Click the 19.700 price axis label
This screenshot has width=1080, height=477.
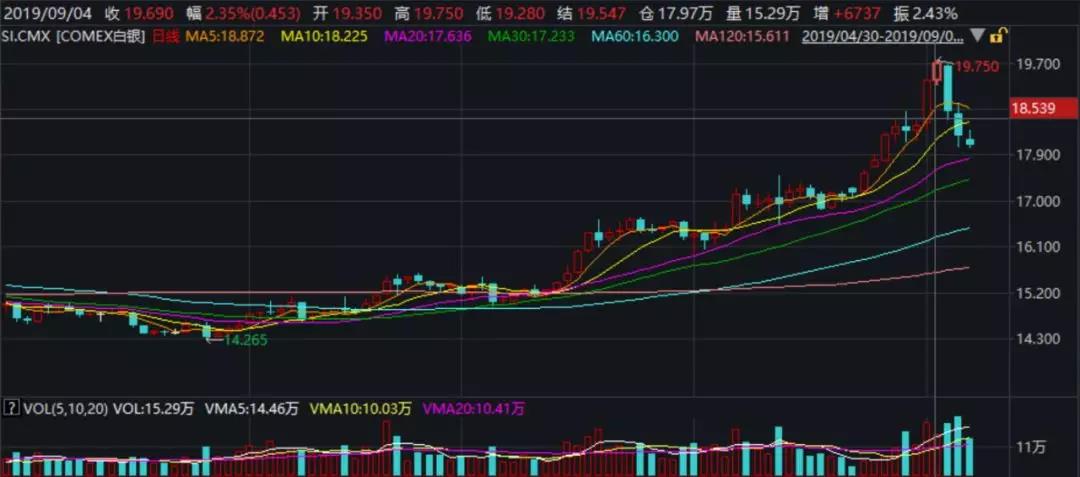(1038, 65)
